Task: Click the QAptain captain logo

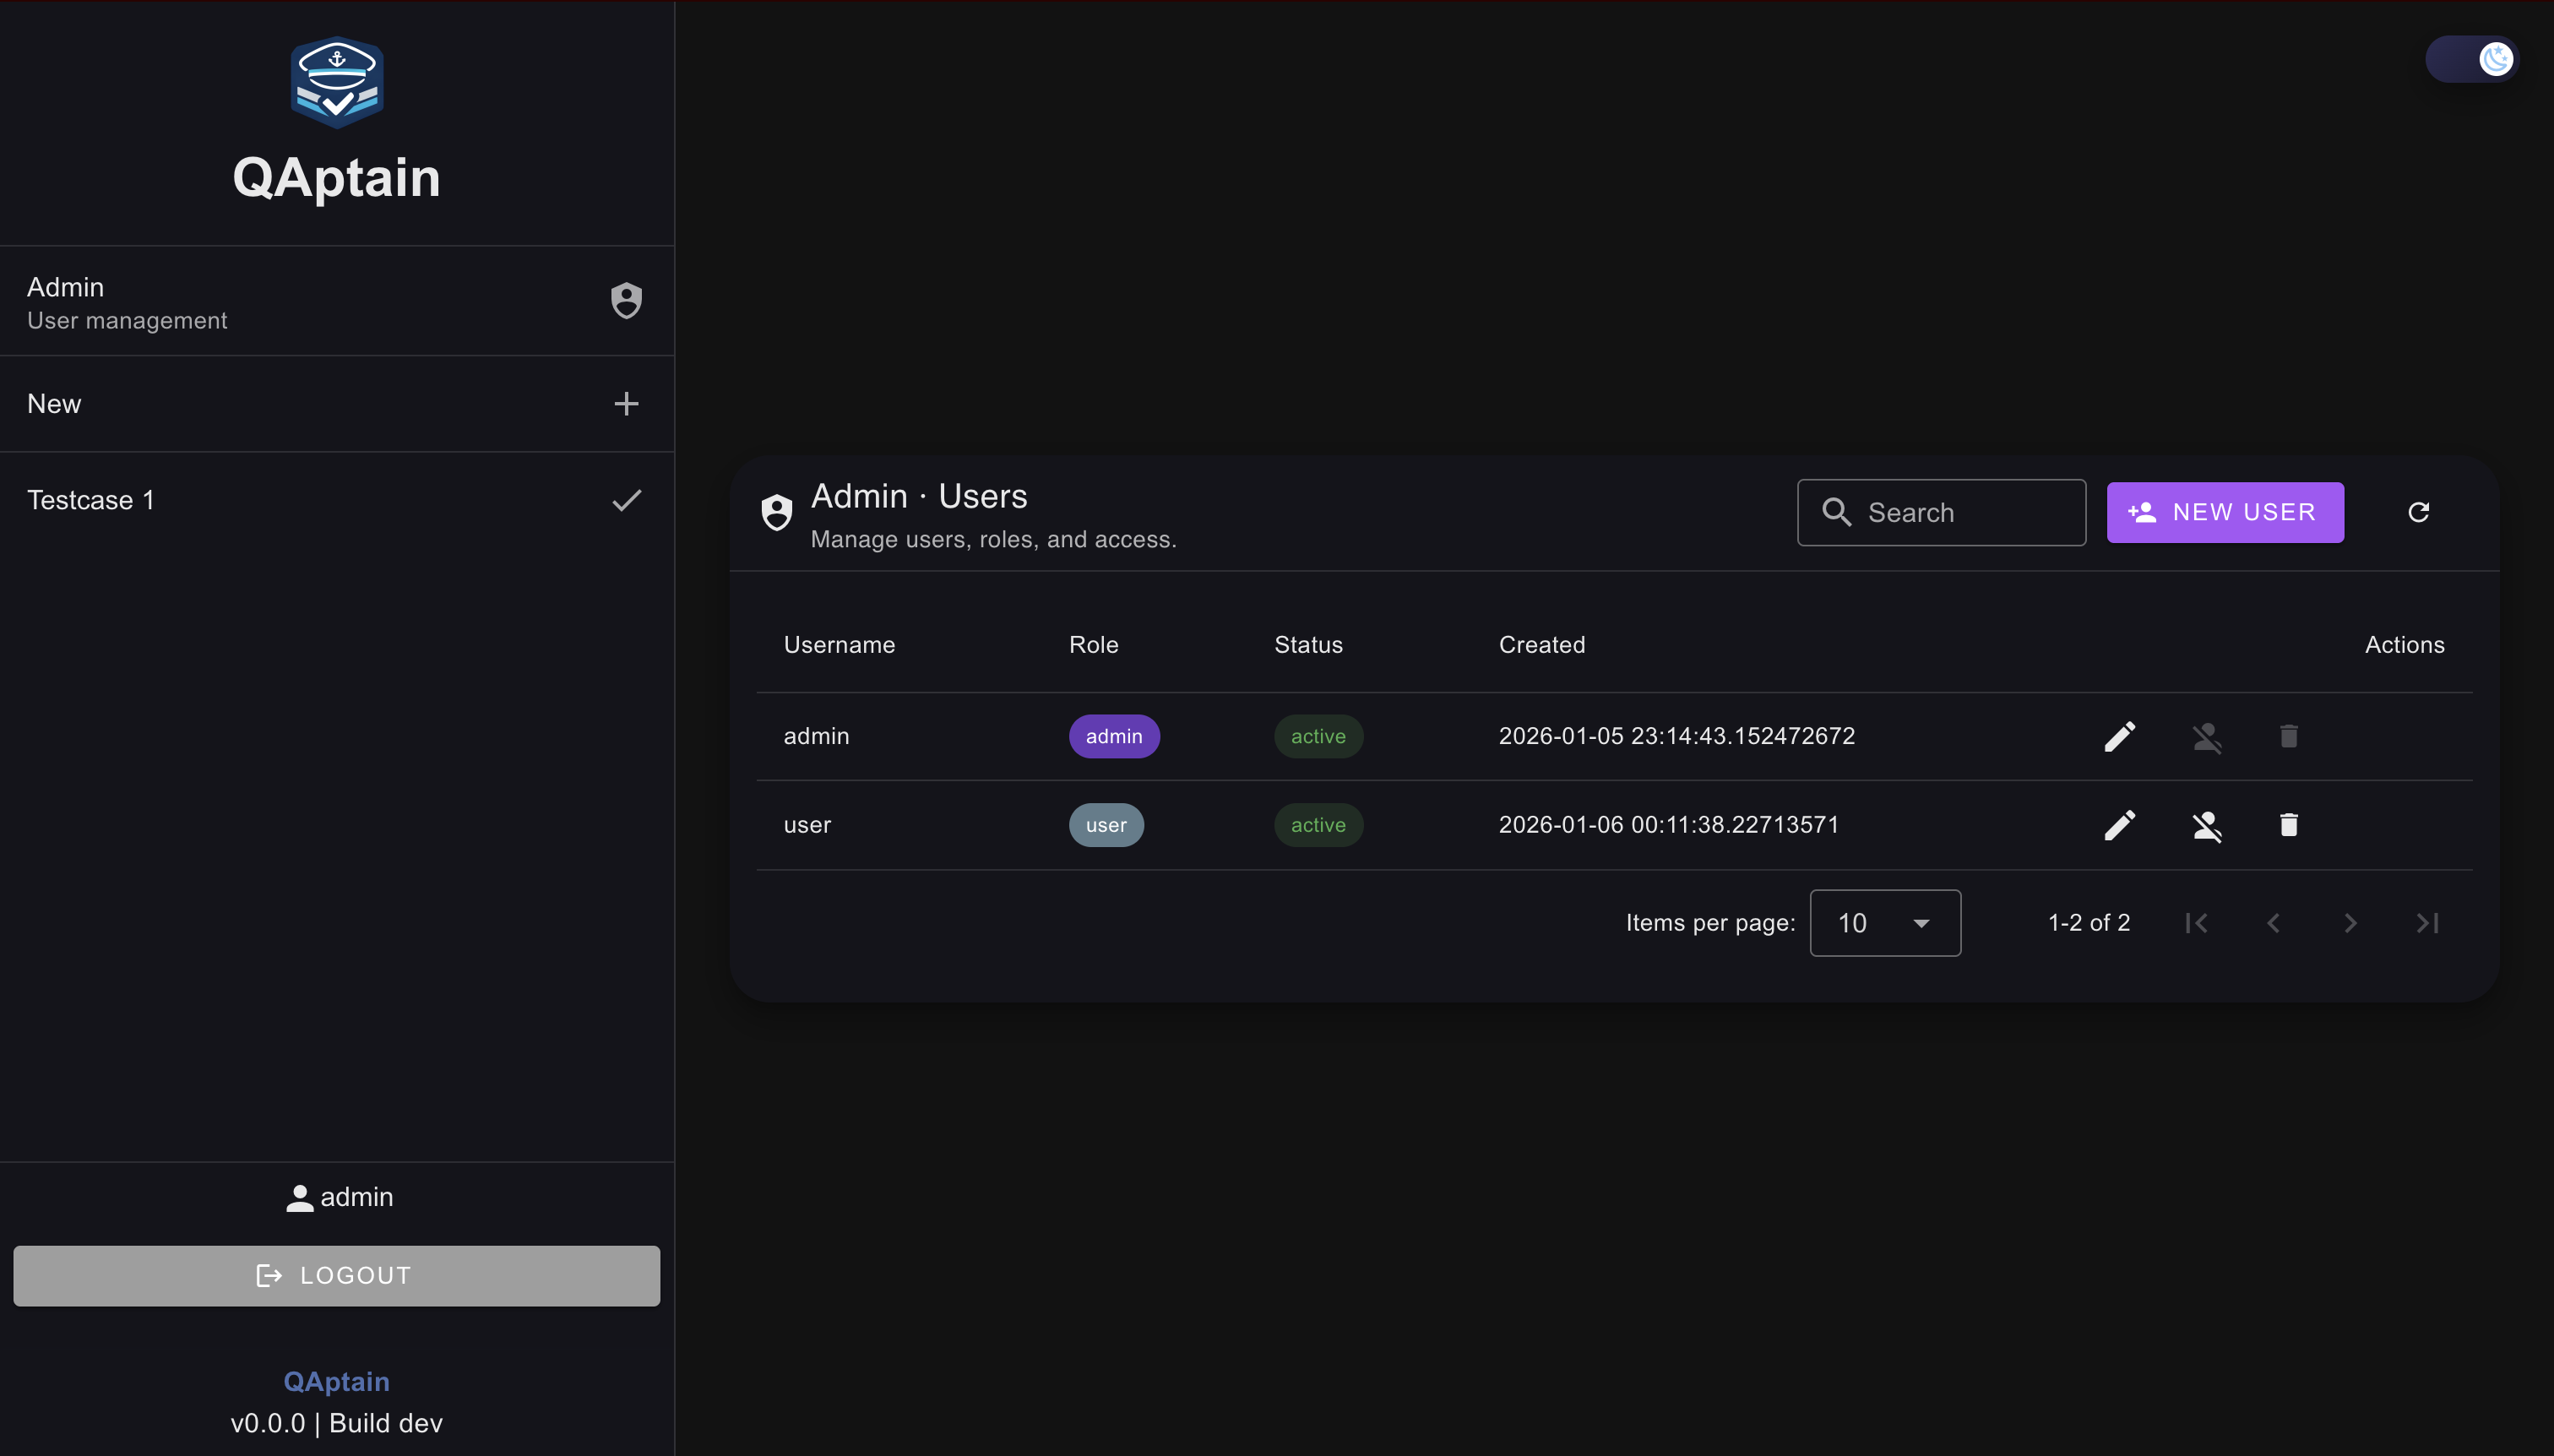Action: (337, 82)
